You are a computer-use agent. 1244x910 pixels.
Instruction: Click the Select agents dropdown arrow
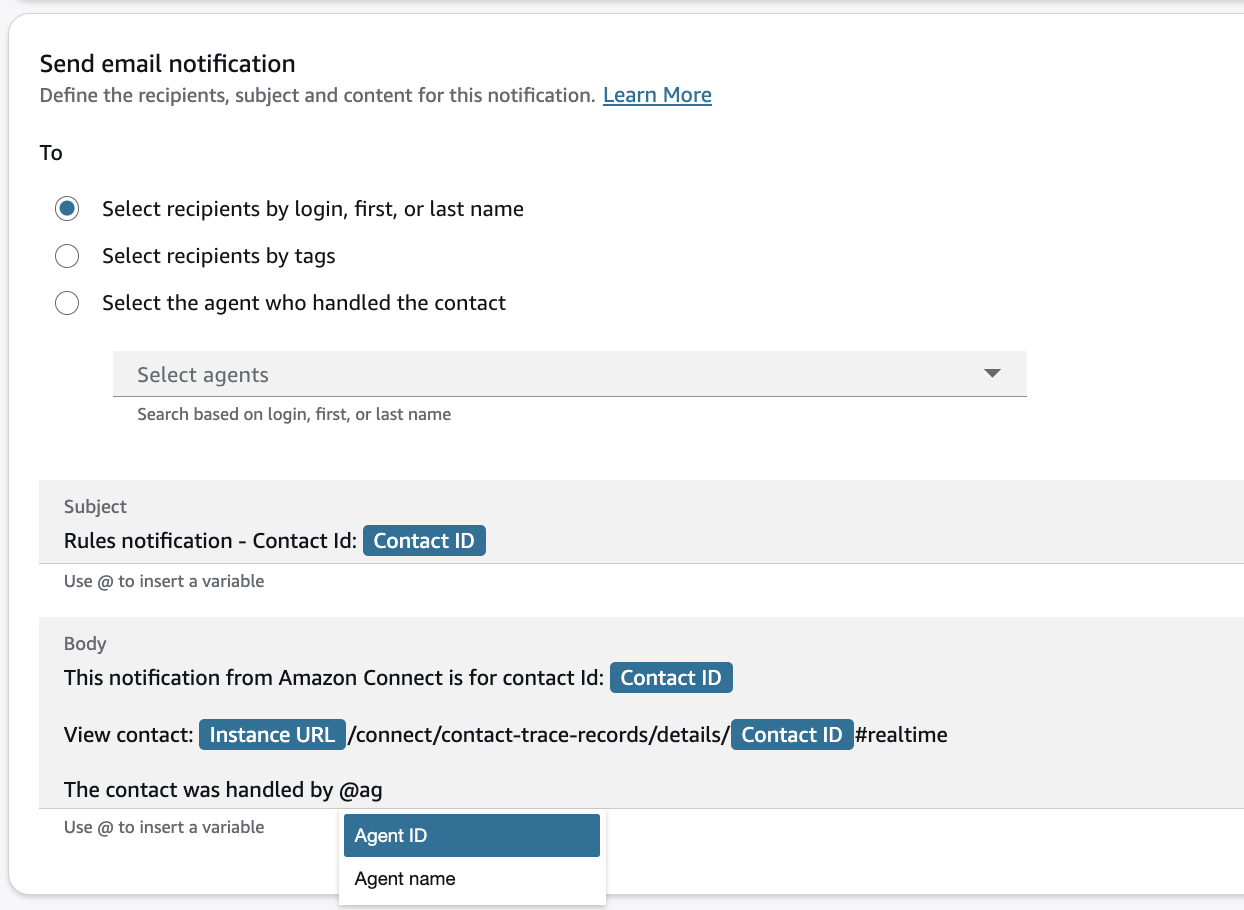coord(992,374)
